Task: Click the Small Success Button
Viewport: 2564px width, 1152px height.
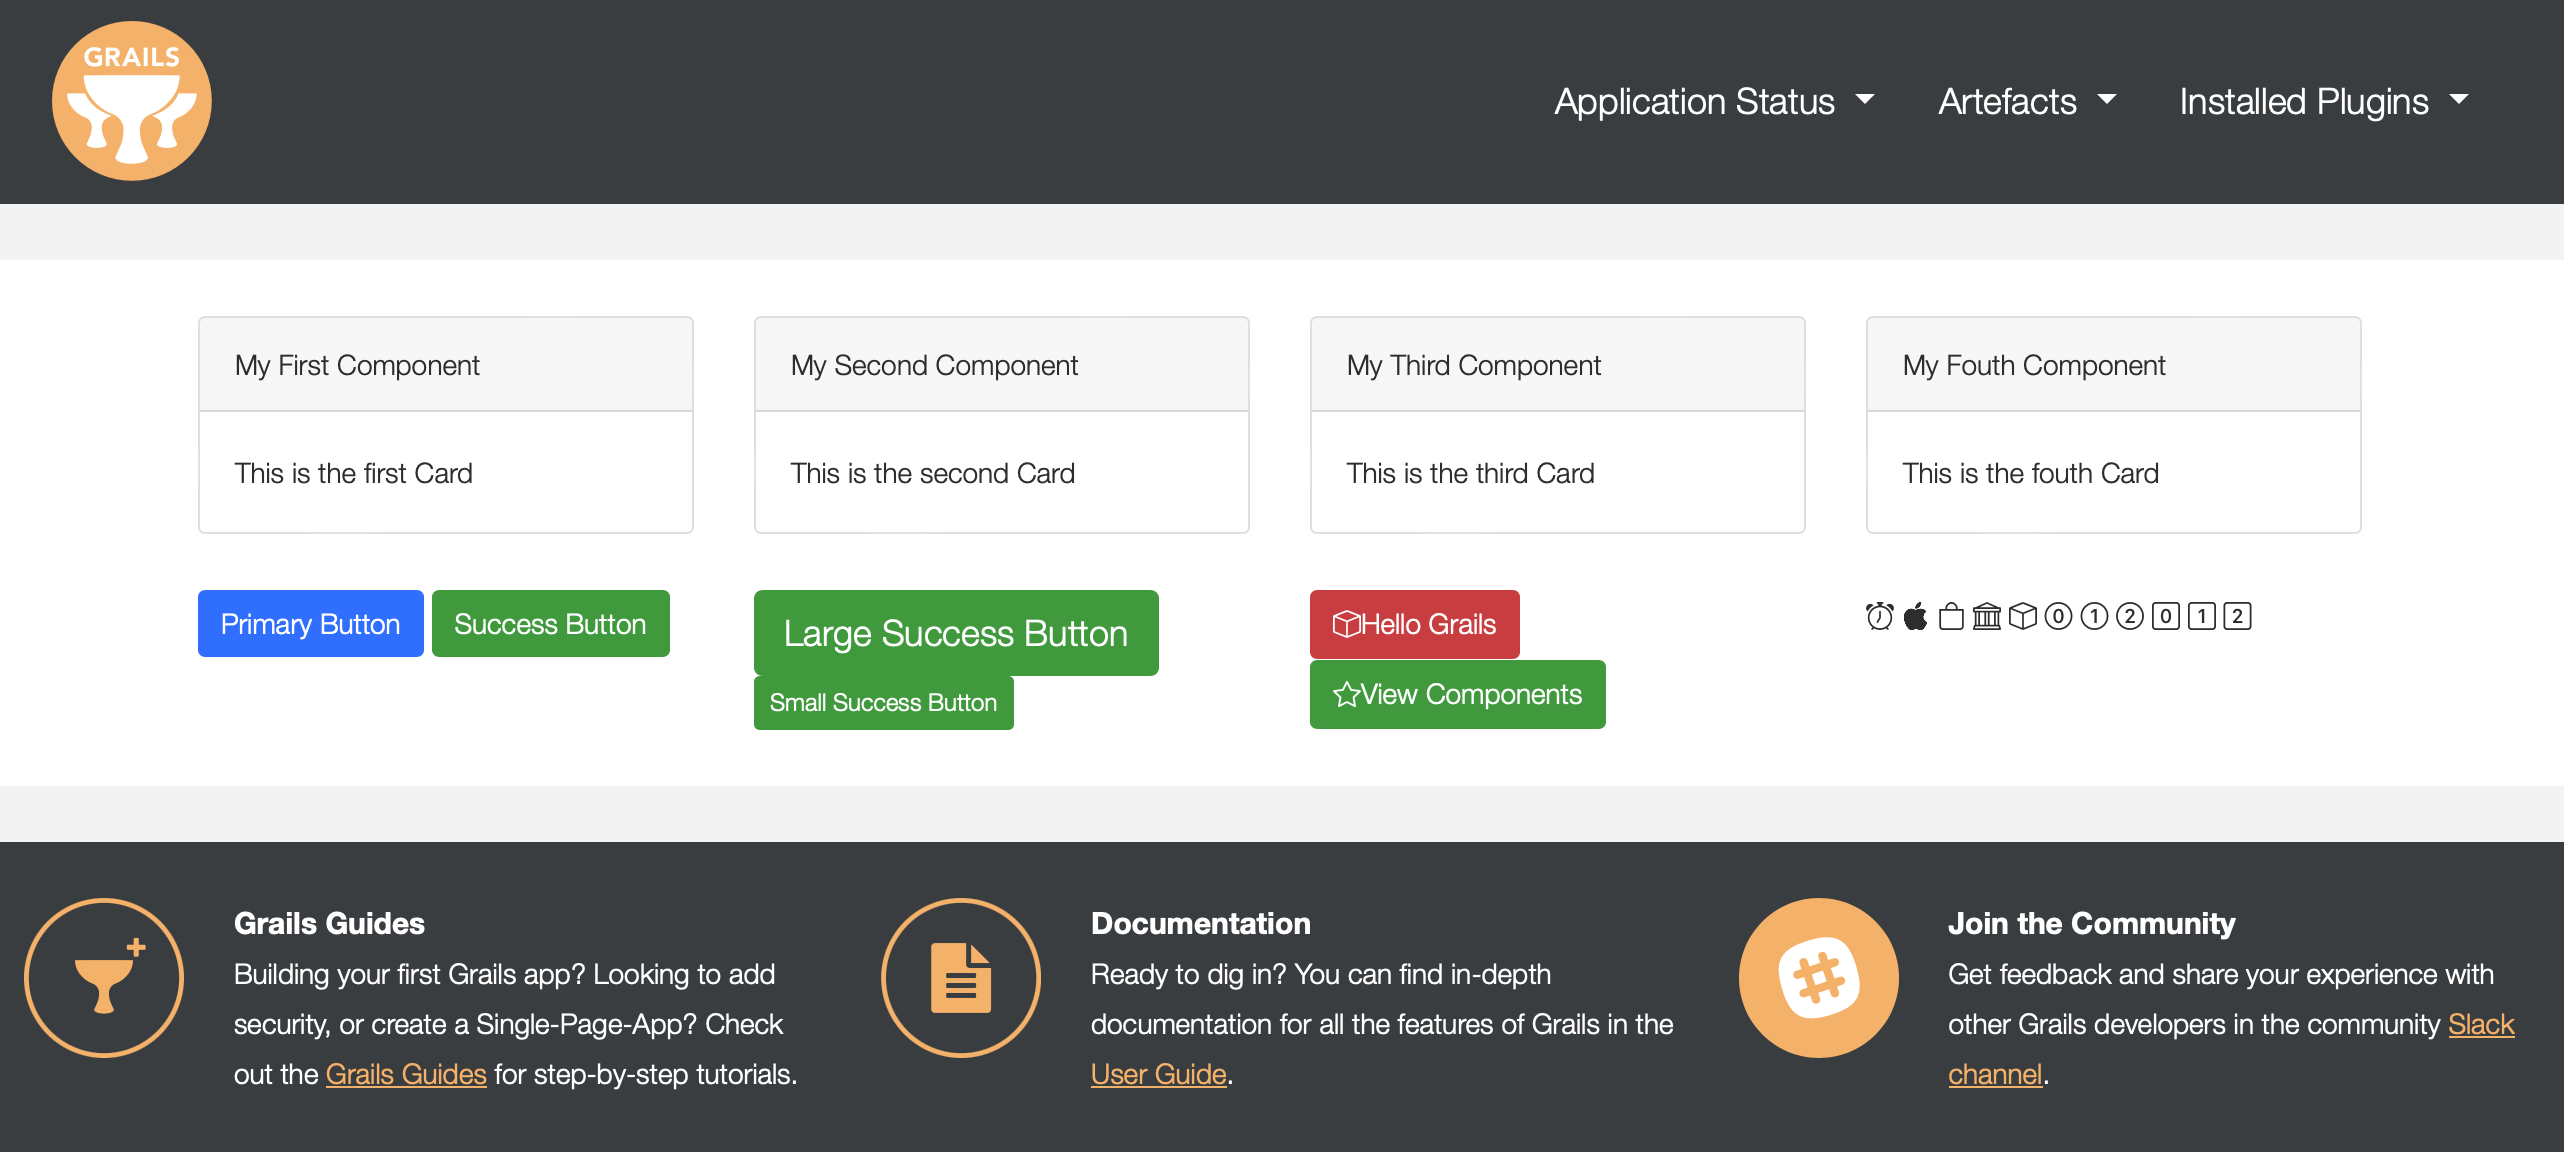Action: tap(884, 703)
